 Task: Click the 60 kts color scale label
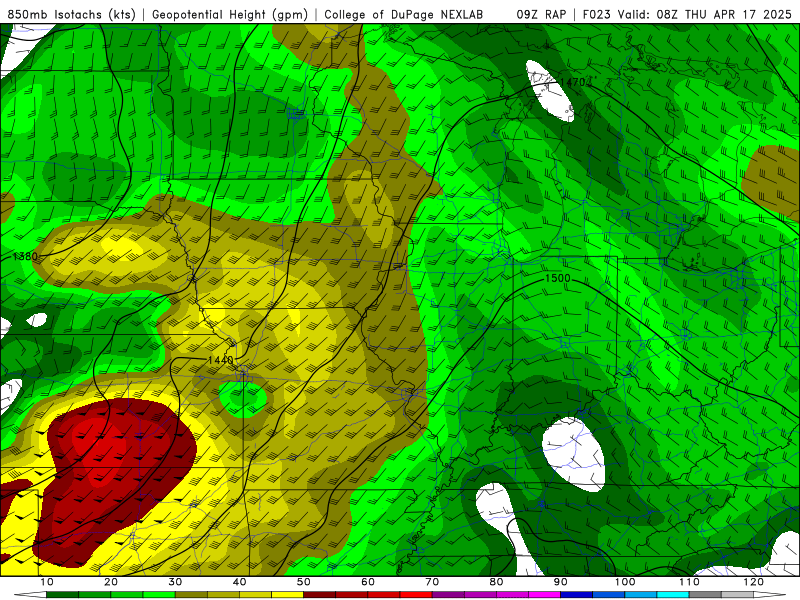coord(368,582)
